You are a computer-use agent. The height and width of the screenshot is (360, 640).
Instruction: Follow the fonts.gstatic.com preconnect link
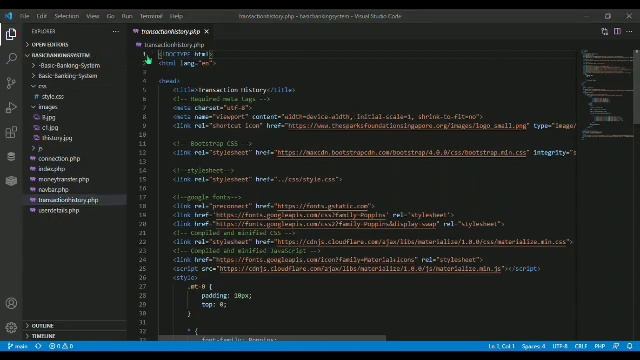(322, 206)
